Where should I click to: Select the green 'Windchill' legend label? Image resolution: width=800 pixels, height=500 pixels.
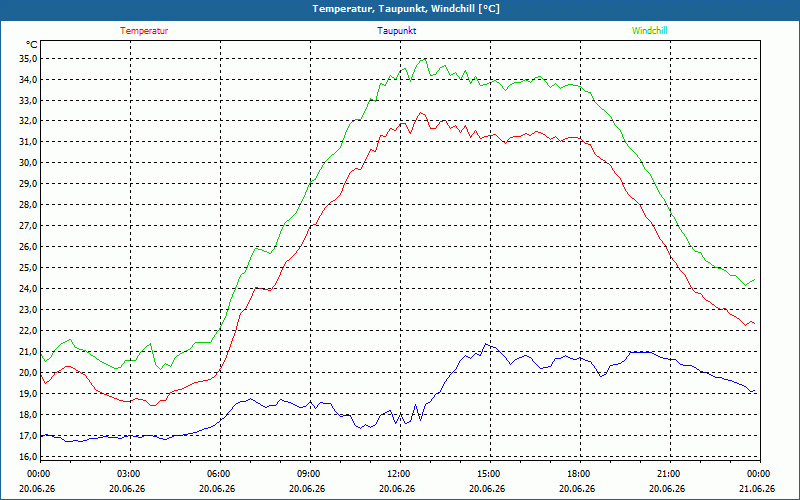coord(649,31)
